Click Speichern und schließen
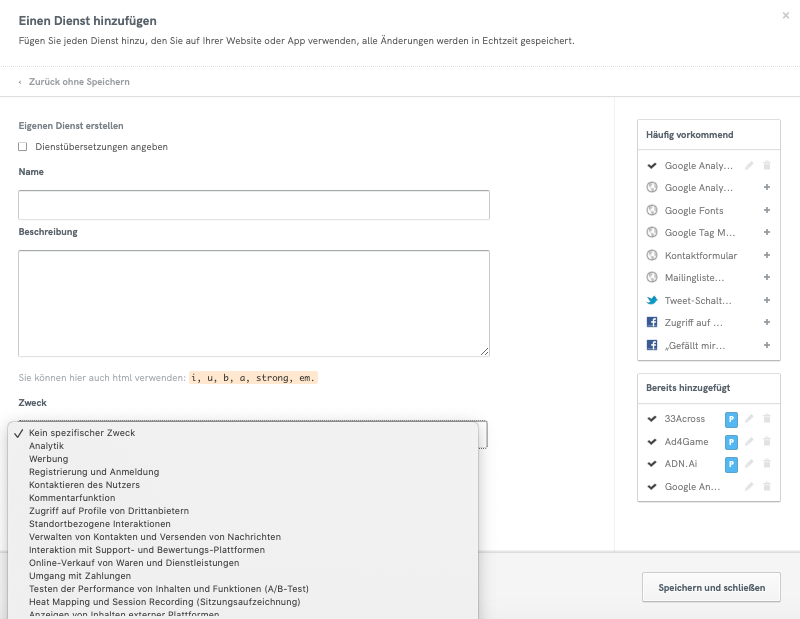The height and width of the screenshot is (619, 800). [x=711, y=587]
